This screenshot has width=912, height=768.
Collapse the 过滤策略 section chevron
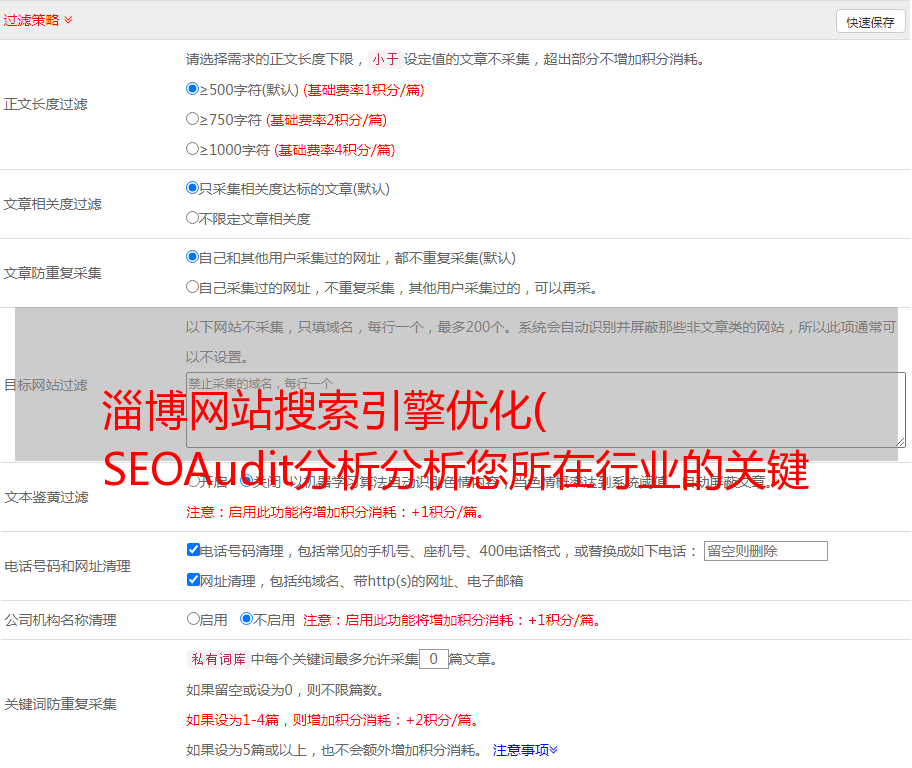pyautogui.click(x=68, y=20)
